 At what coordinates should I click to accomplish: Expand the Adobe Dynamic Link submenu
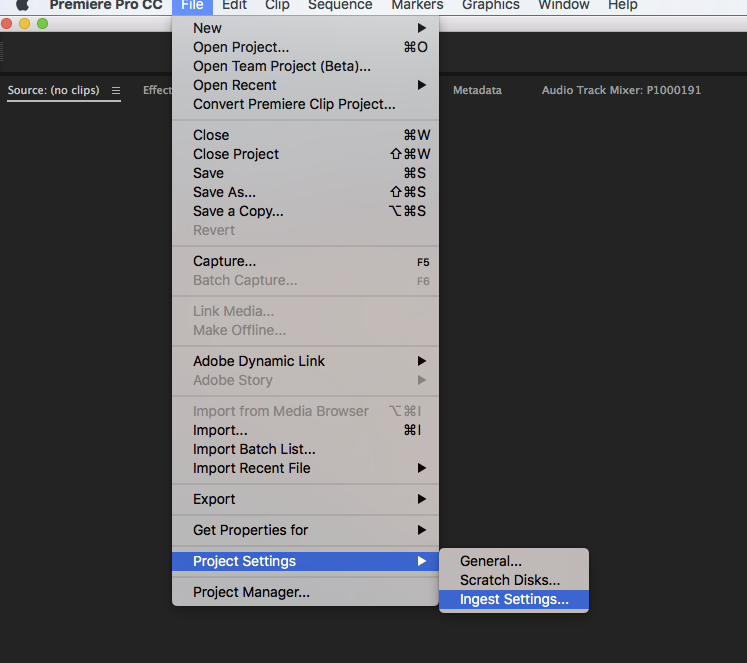[305, 362]
